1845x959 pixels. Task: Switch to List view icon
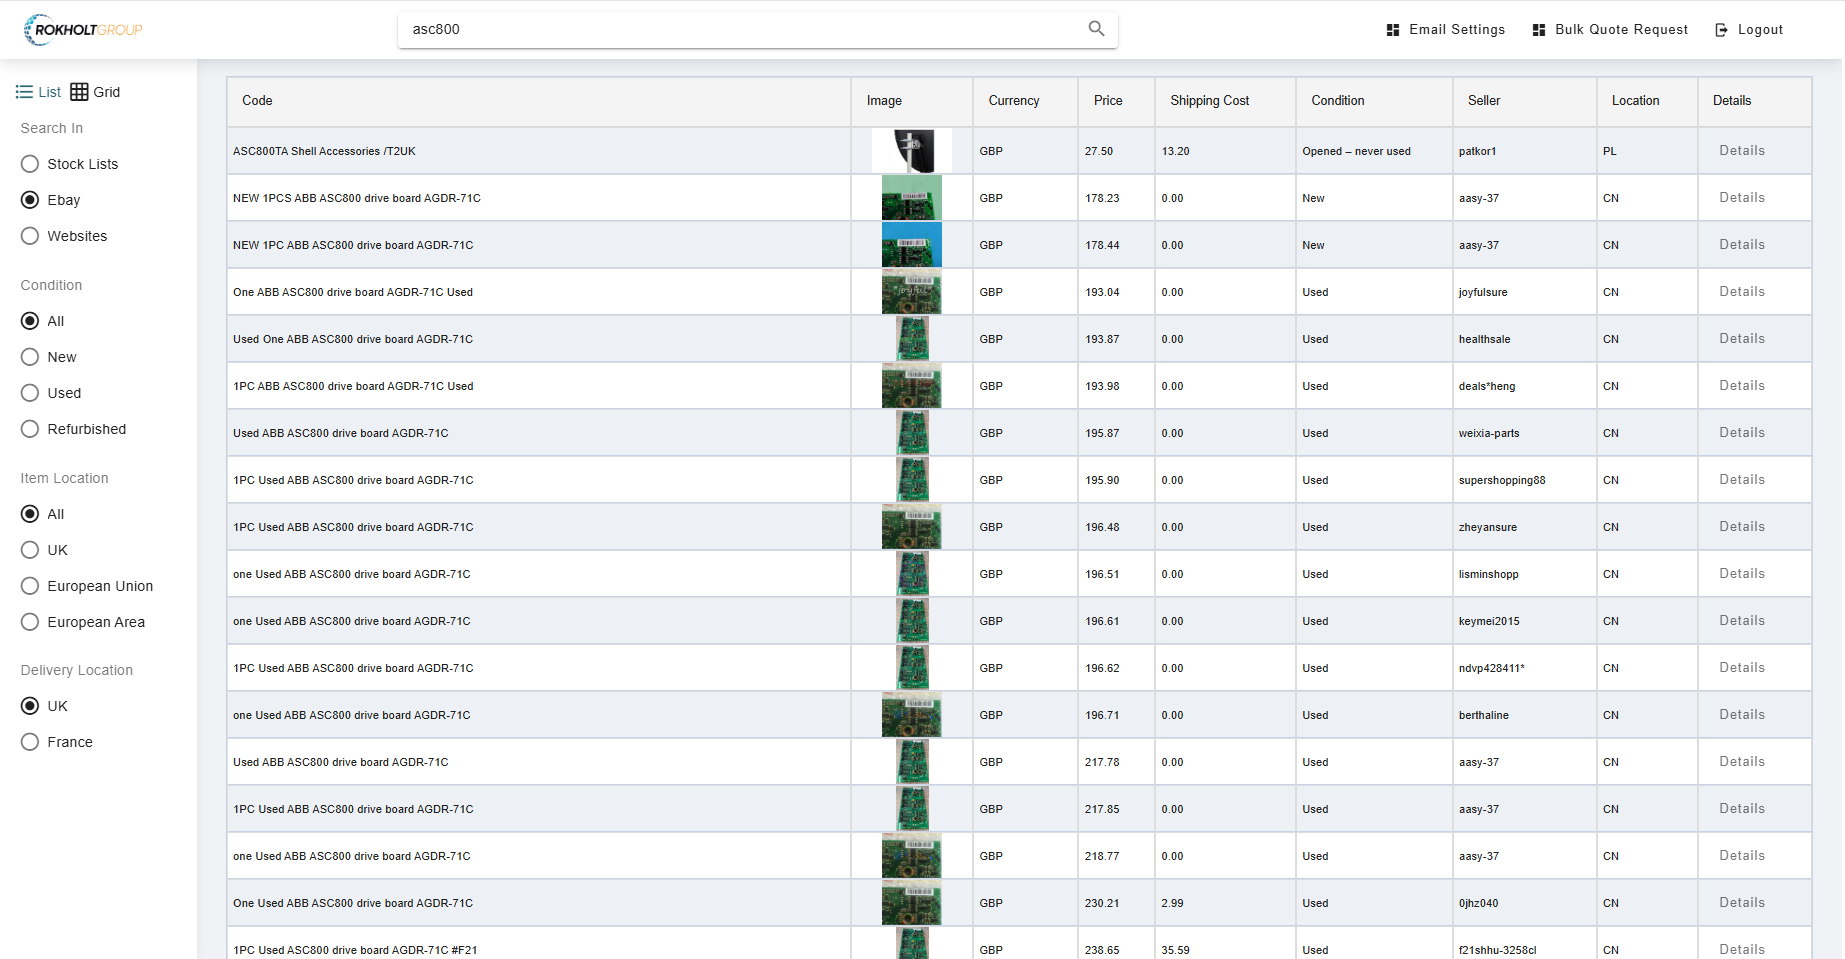click(25, 92)
